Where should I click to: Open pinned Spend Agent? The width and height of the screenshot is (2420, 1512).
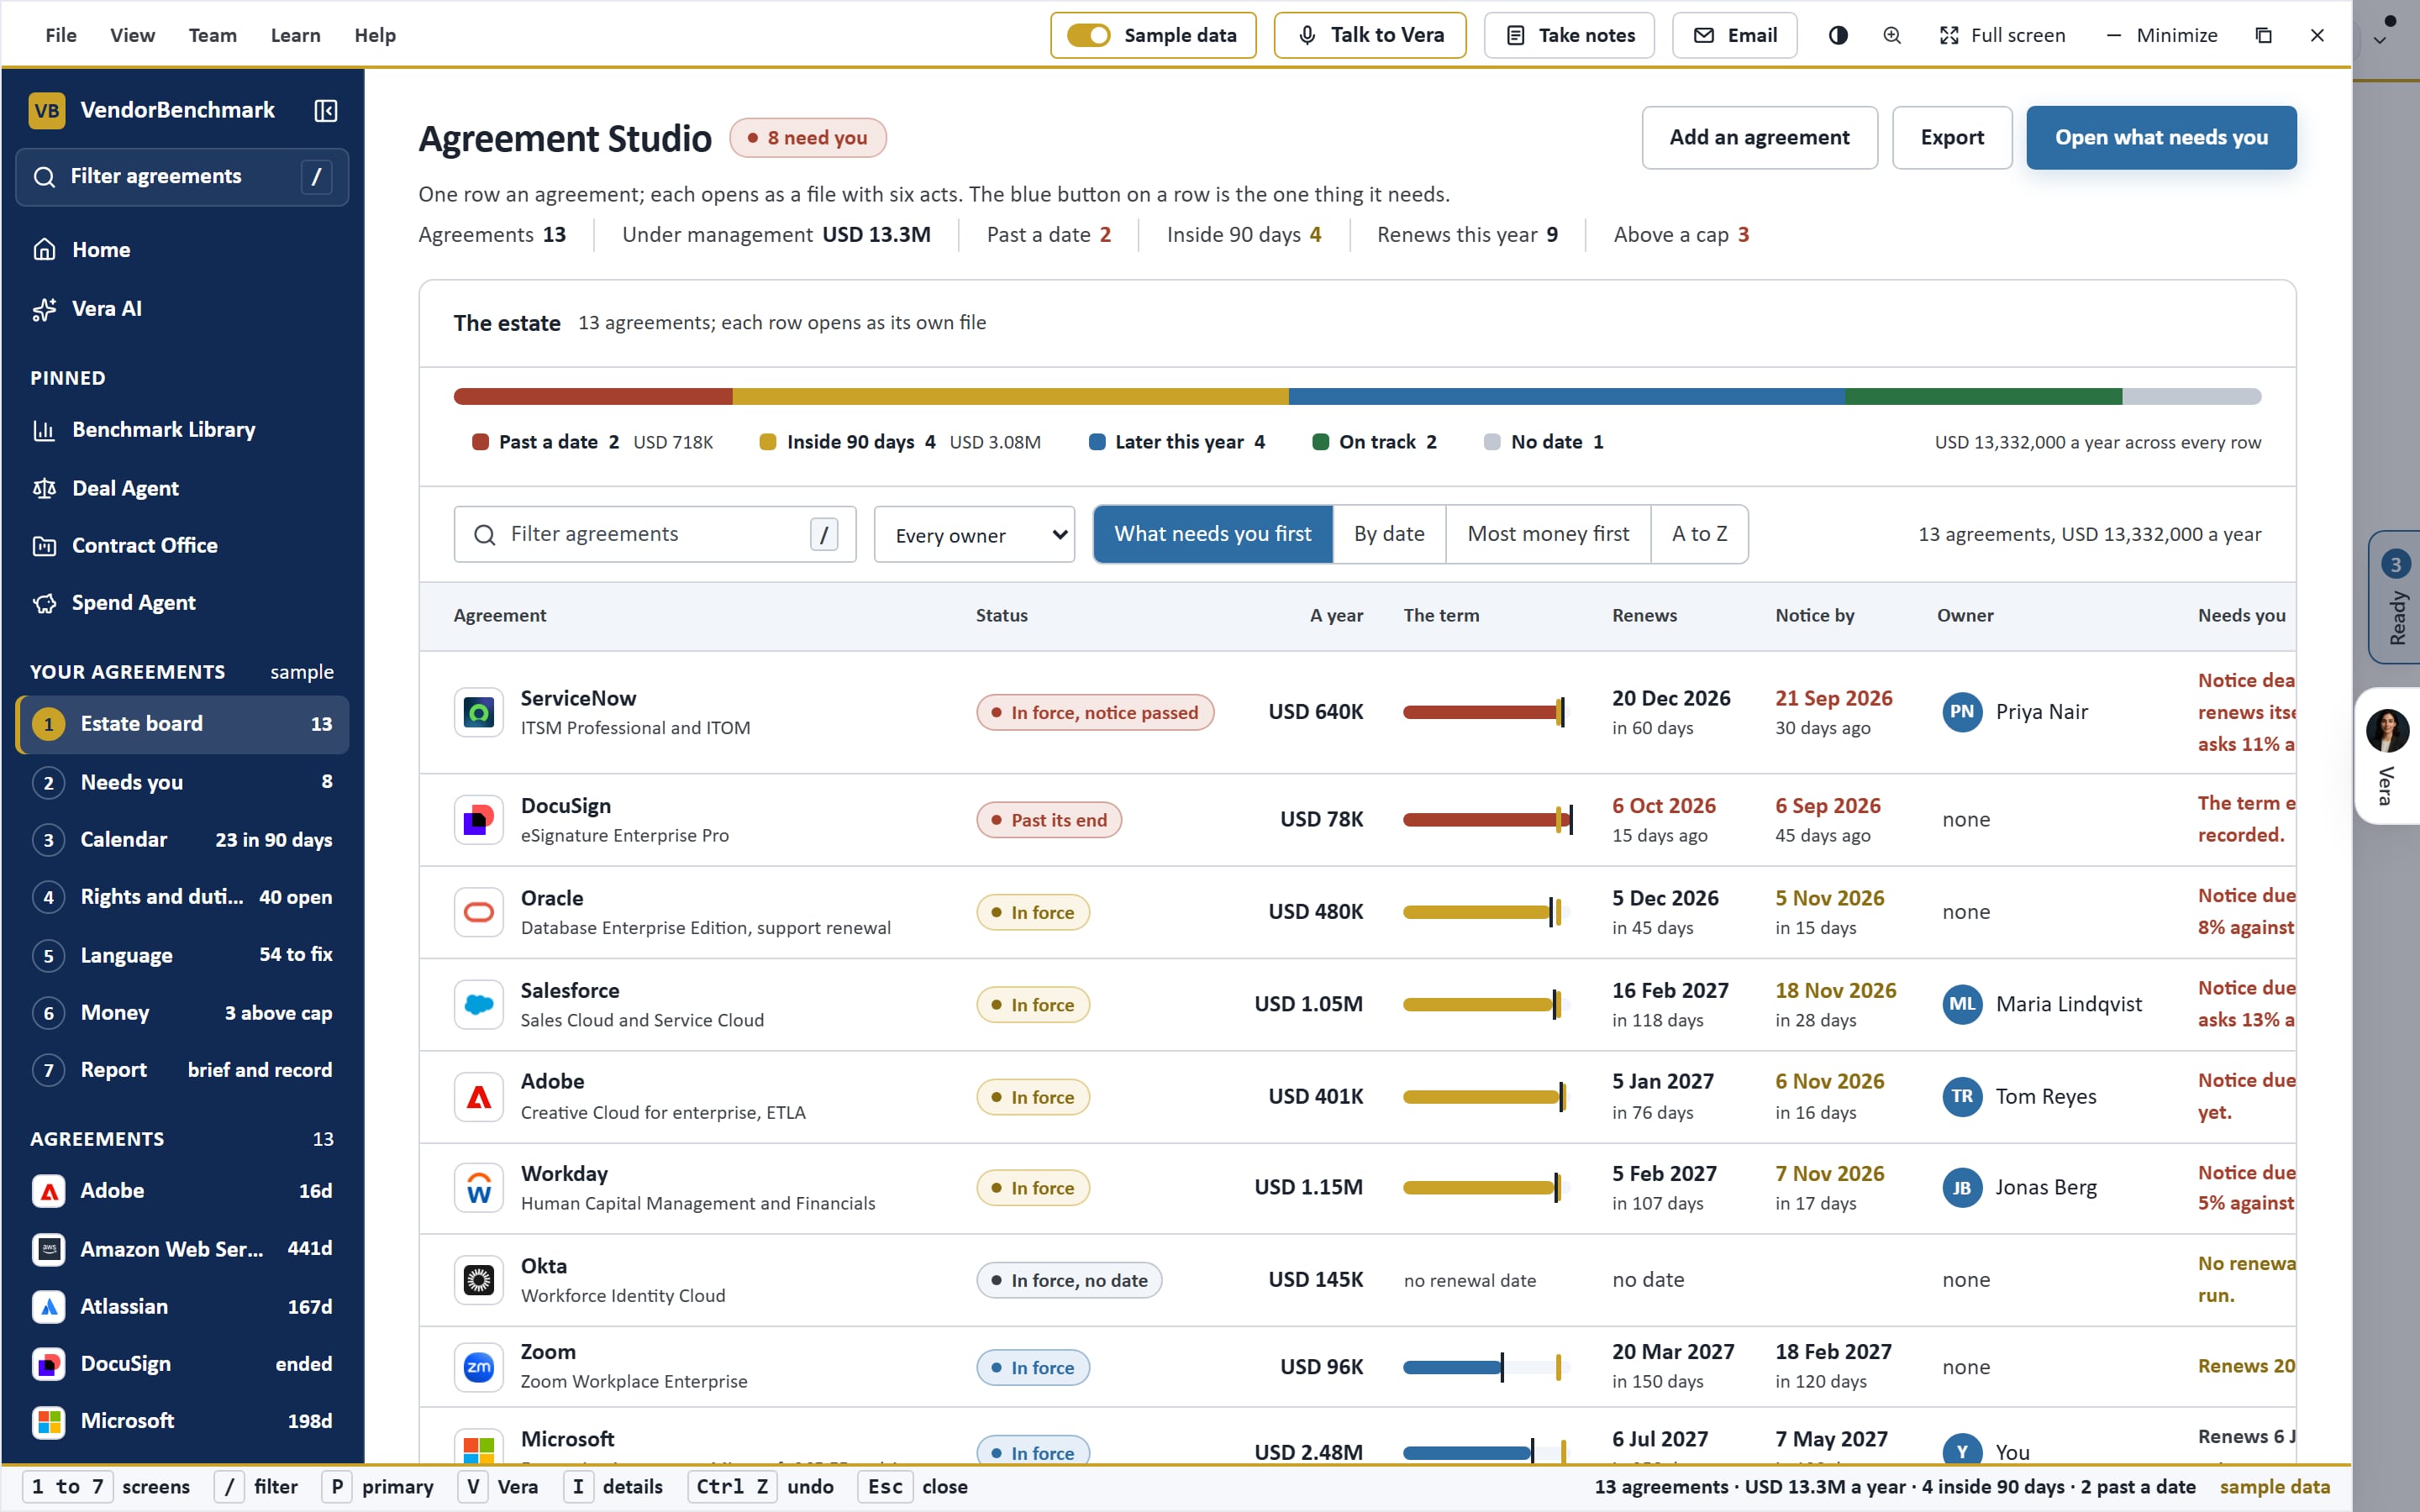pyautogui.click(x=182, y=603)
